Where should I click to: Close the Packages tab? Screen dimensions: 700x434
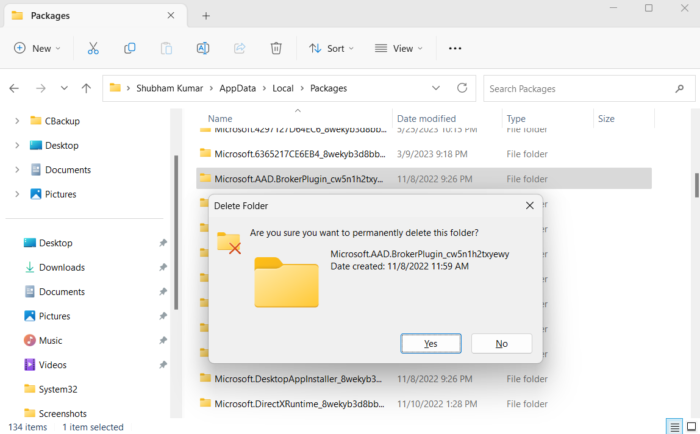[171, 16]
